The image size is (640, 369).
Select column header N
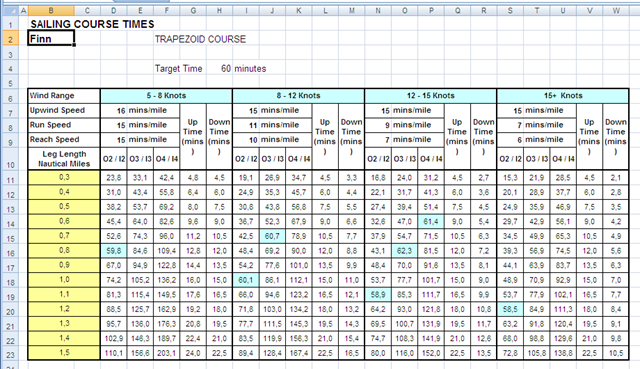pyautogui.click(x=378, y=11)
